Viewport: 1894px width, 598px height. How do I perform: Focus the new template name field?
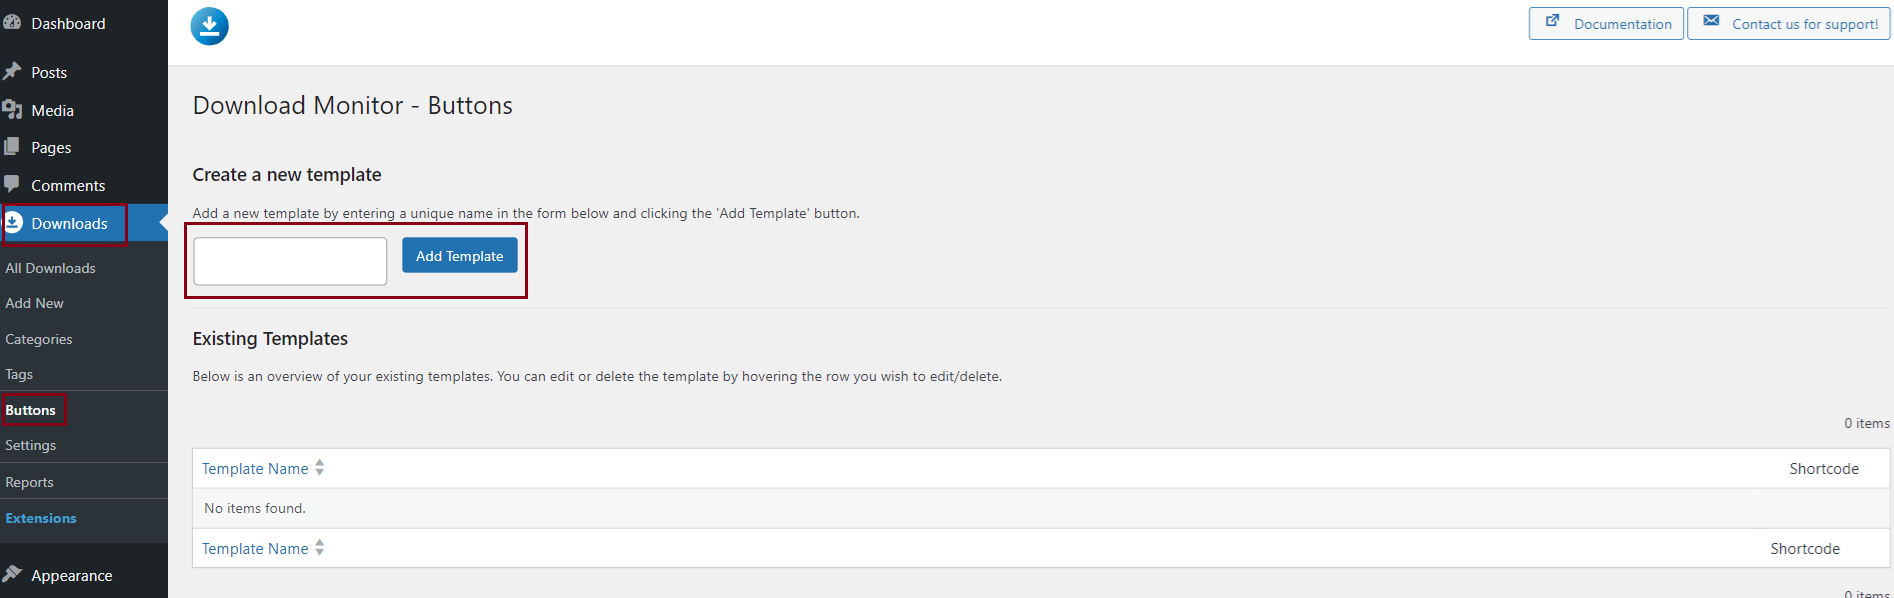pos(290,261)
